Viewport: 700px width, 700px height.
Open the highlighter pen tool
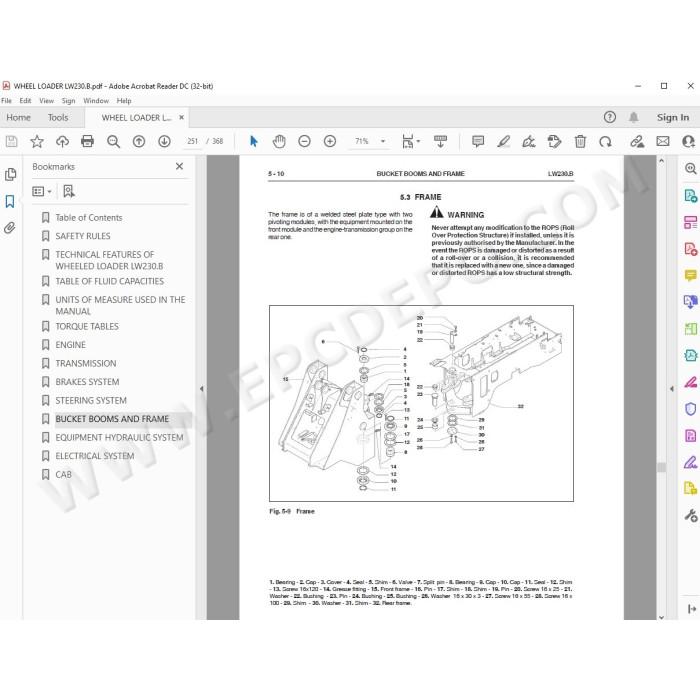tap(504, 142)
